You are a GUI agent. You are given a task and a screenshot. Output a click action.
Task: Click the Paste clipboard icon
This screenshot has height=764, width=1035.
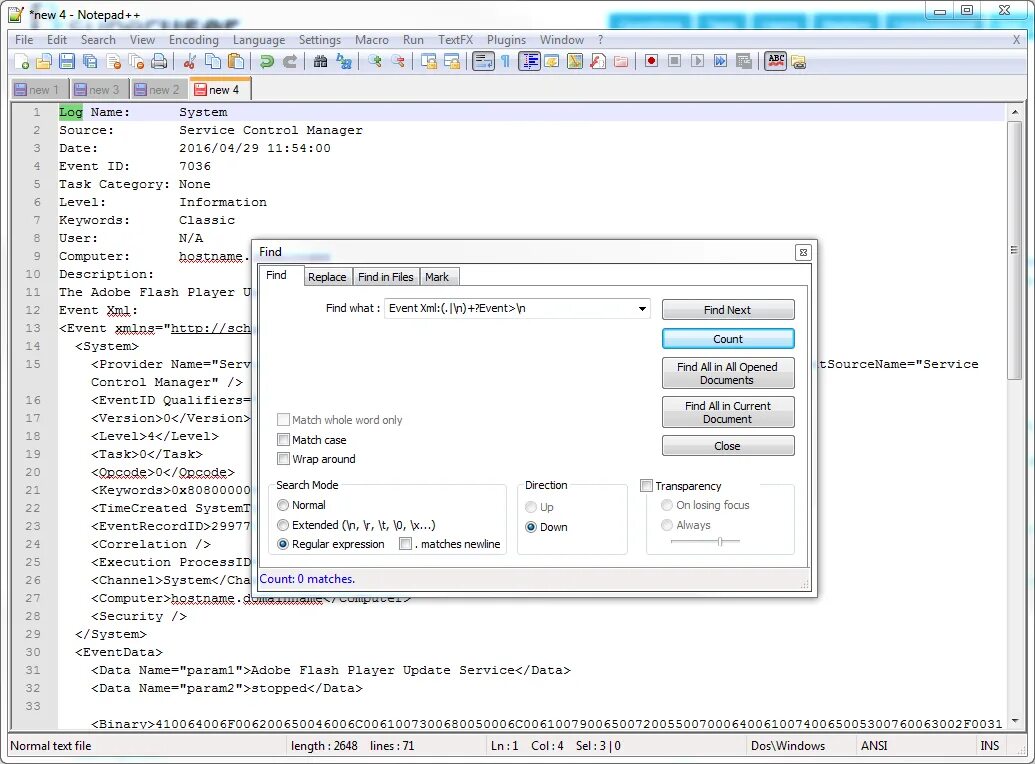[236, 61]
